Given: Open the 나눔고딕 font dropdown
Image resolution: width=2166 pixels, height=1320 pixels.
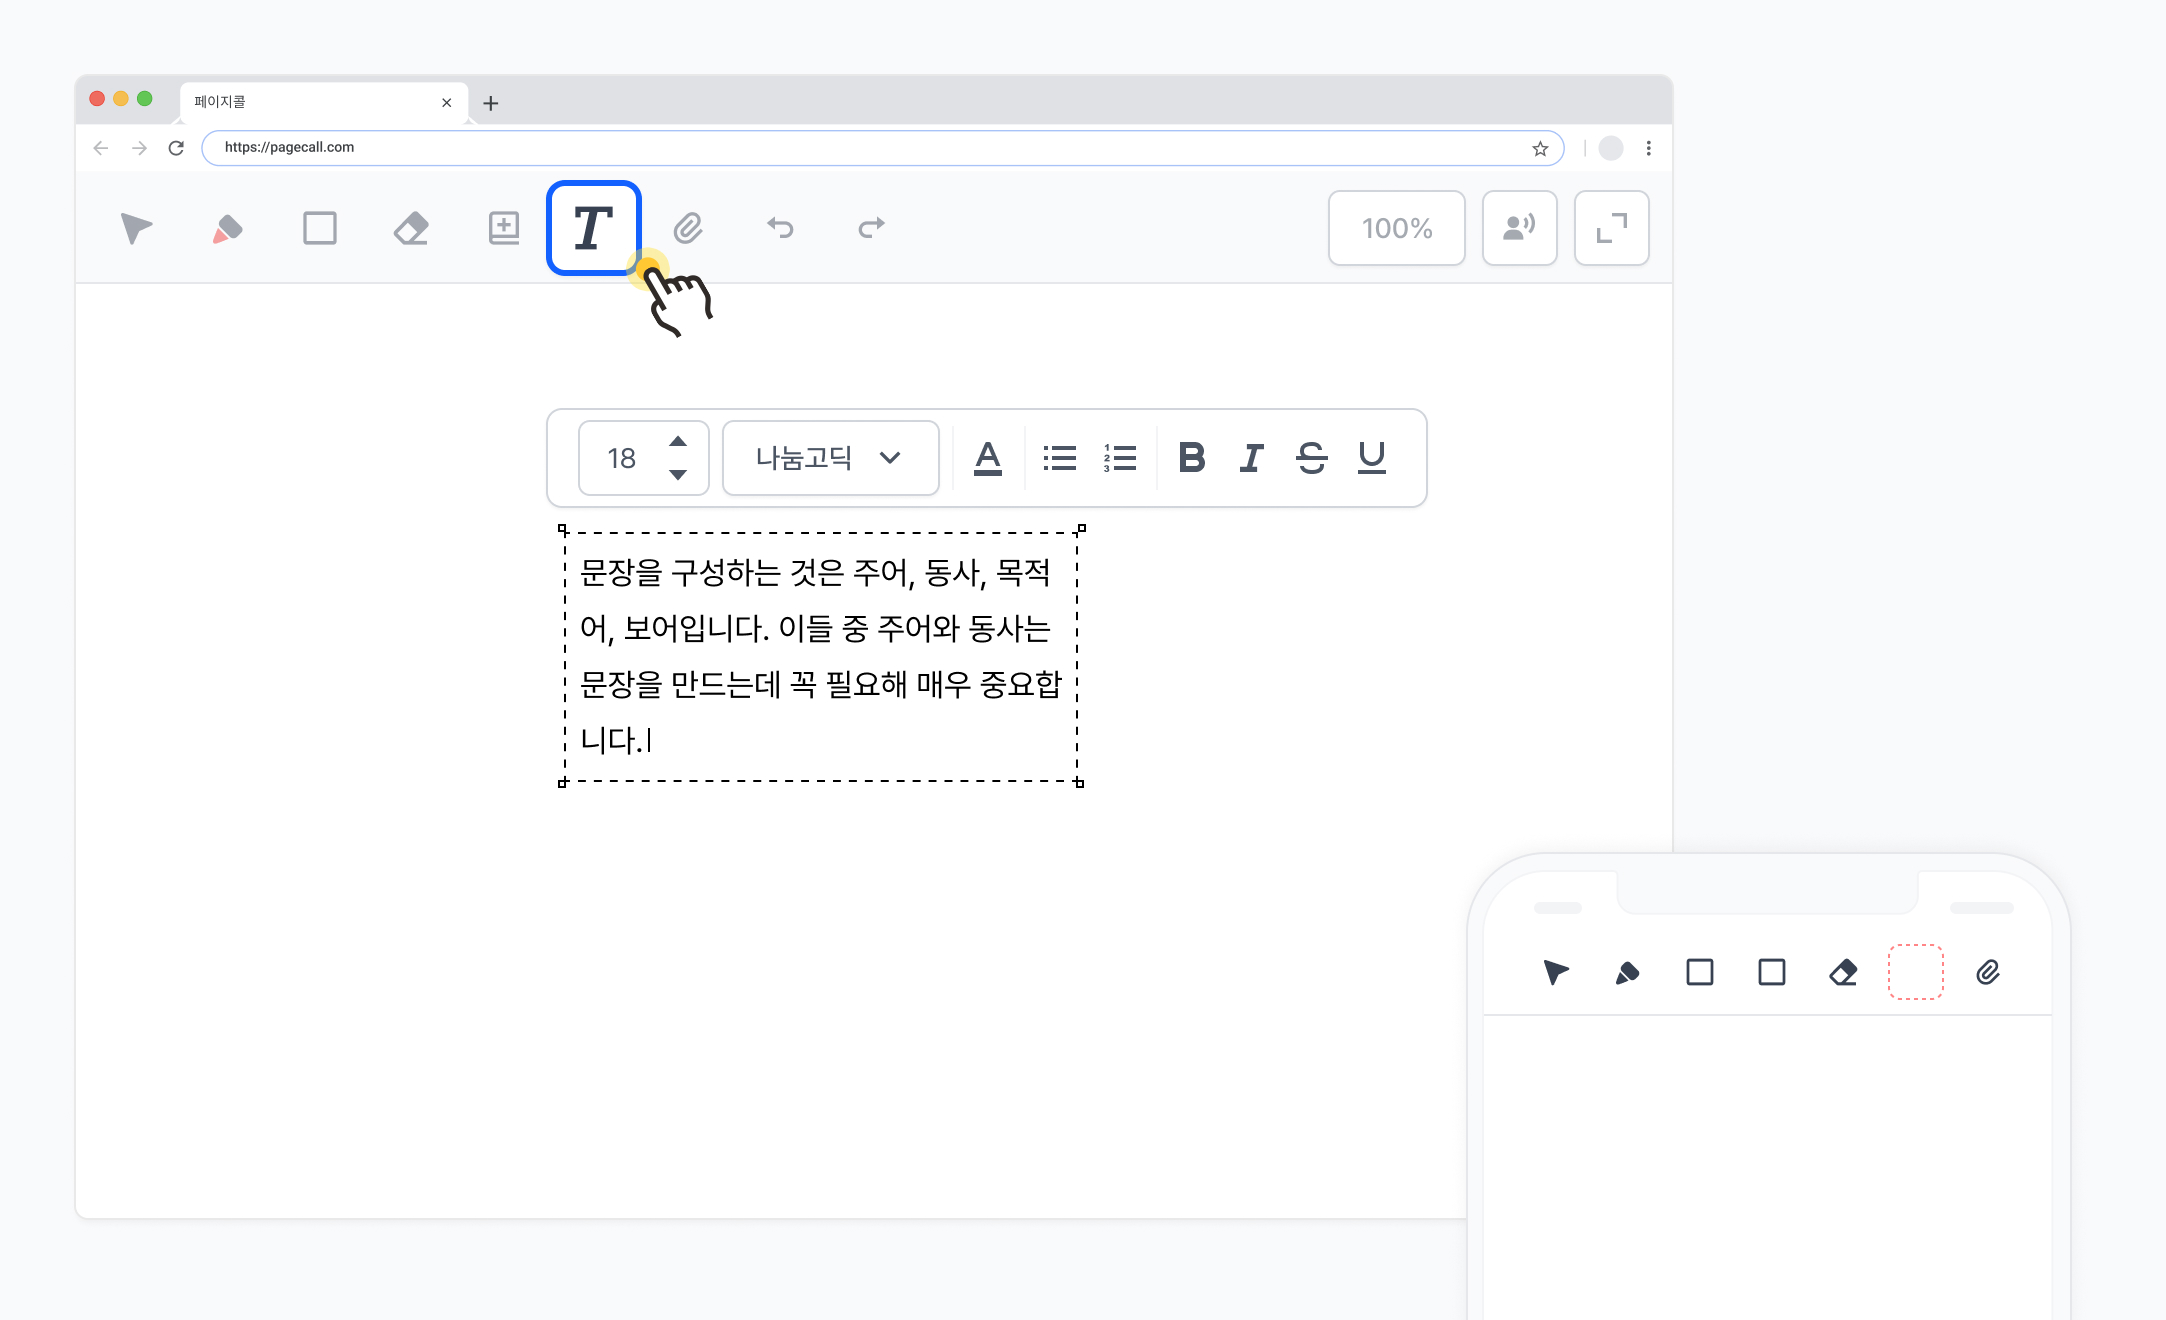Looking at the screenshot, I should [831, 458].
